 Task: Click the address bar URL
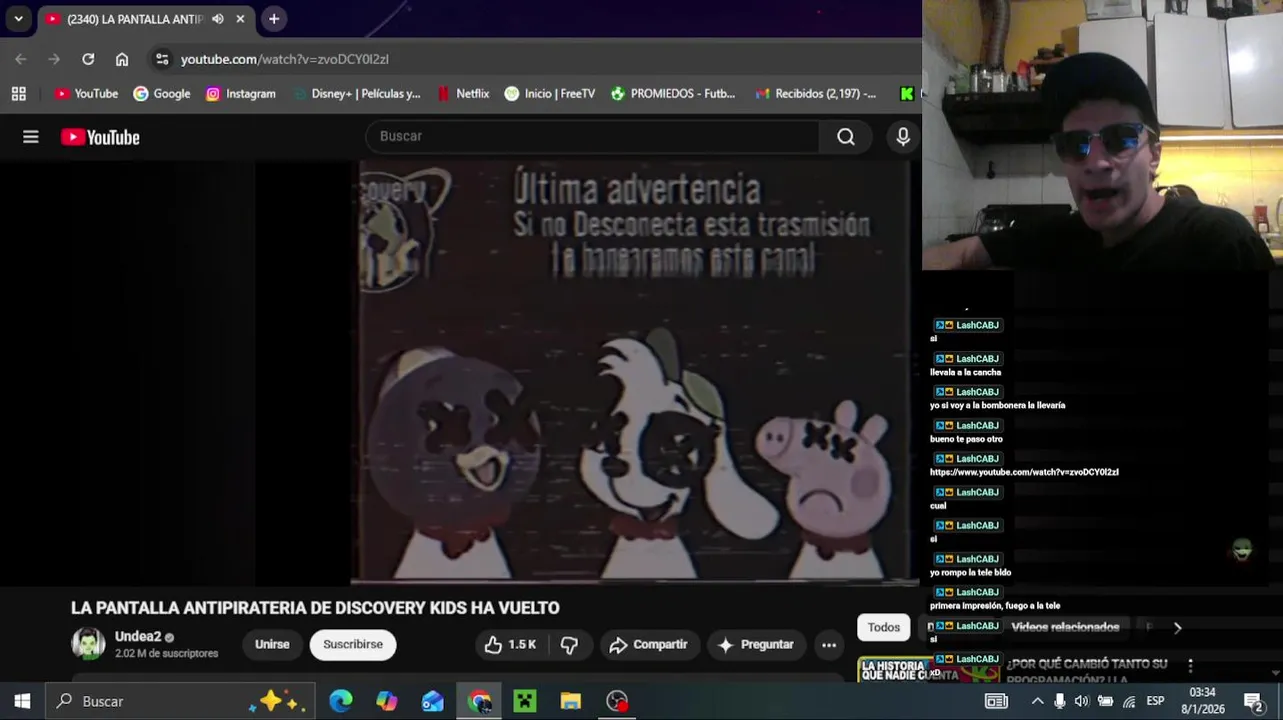click(x=285, y=59)
